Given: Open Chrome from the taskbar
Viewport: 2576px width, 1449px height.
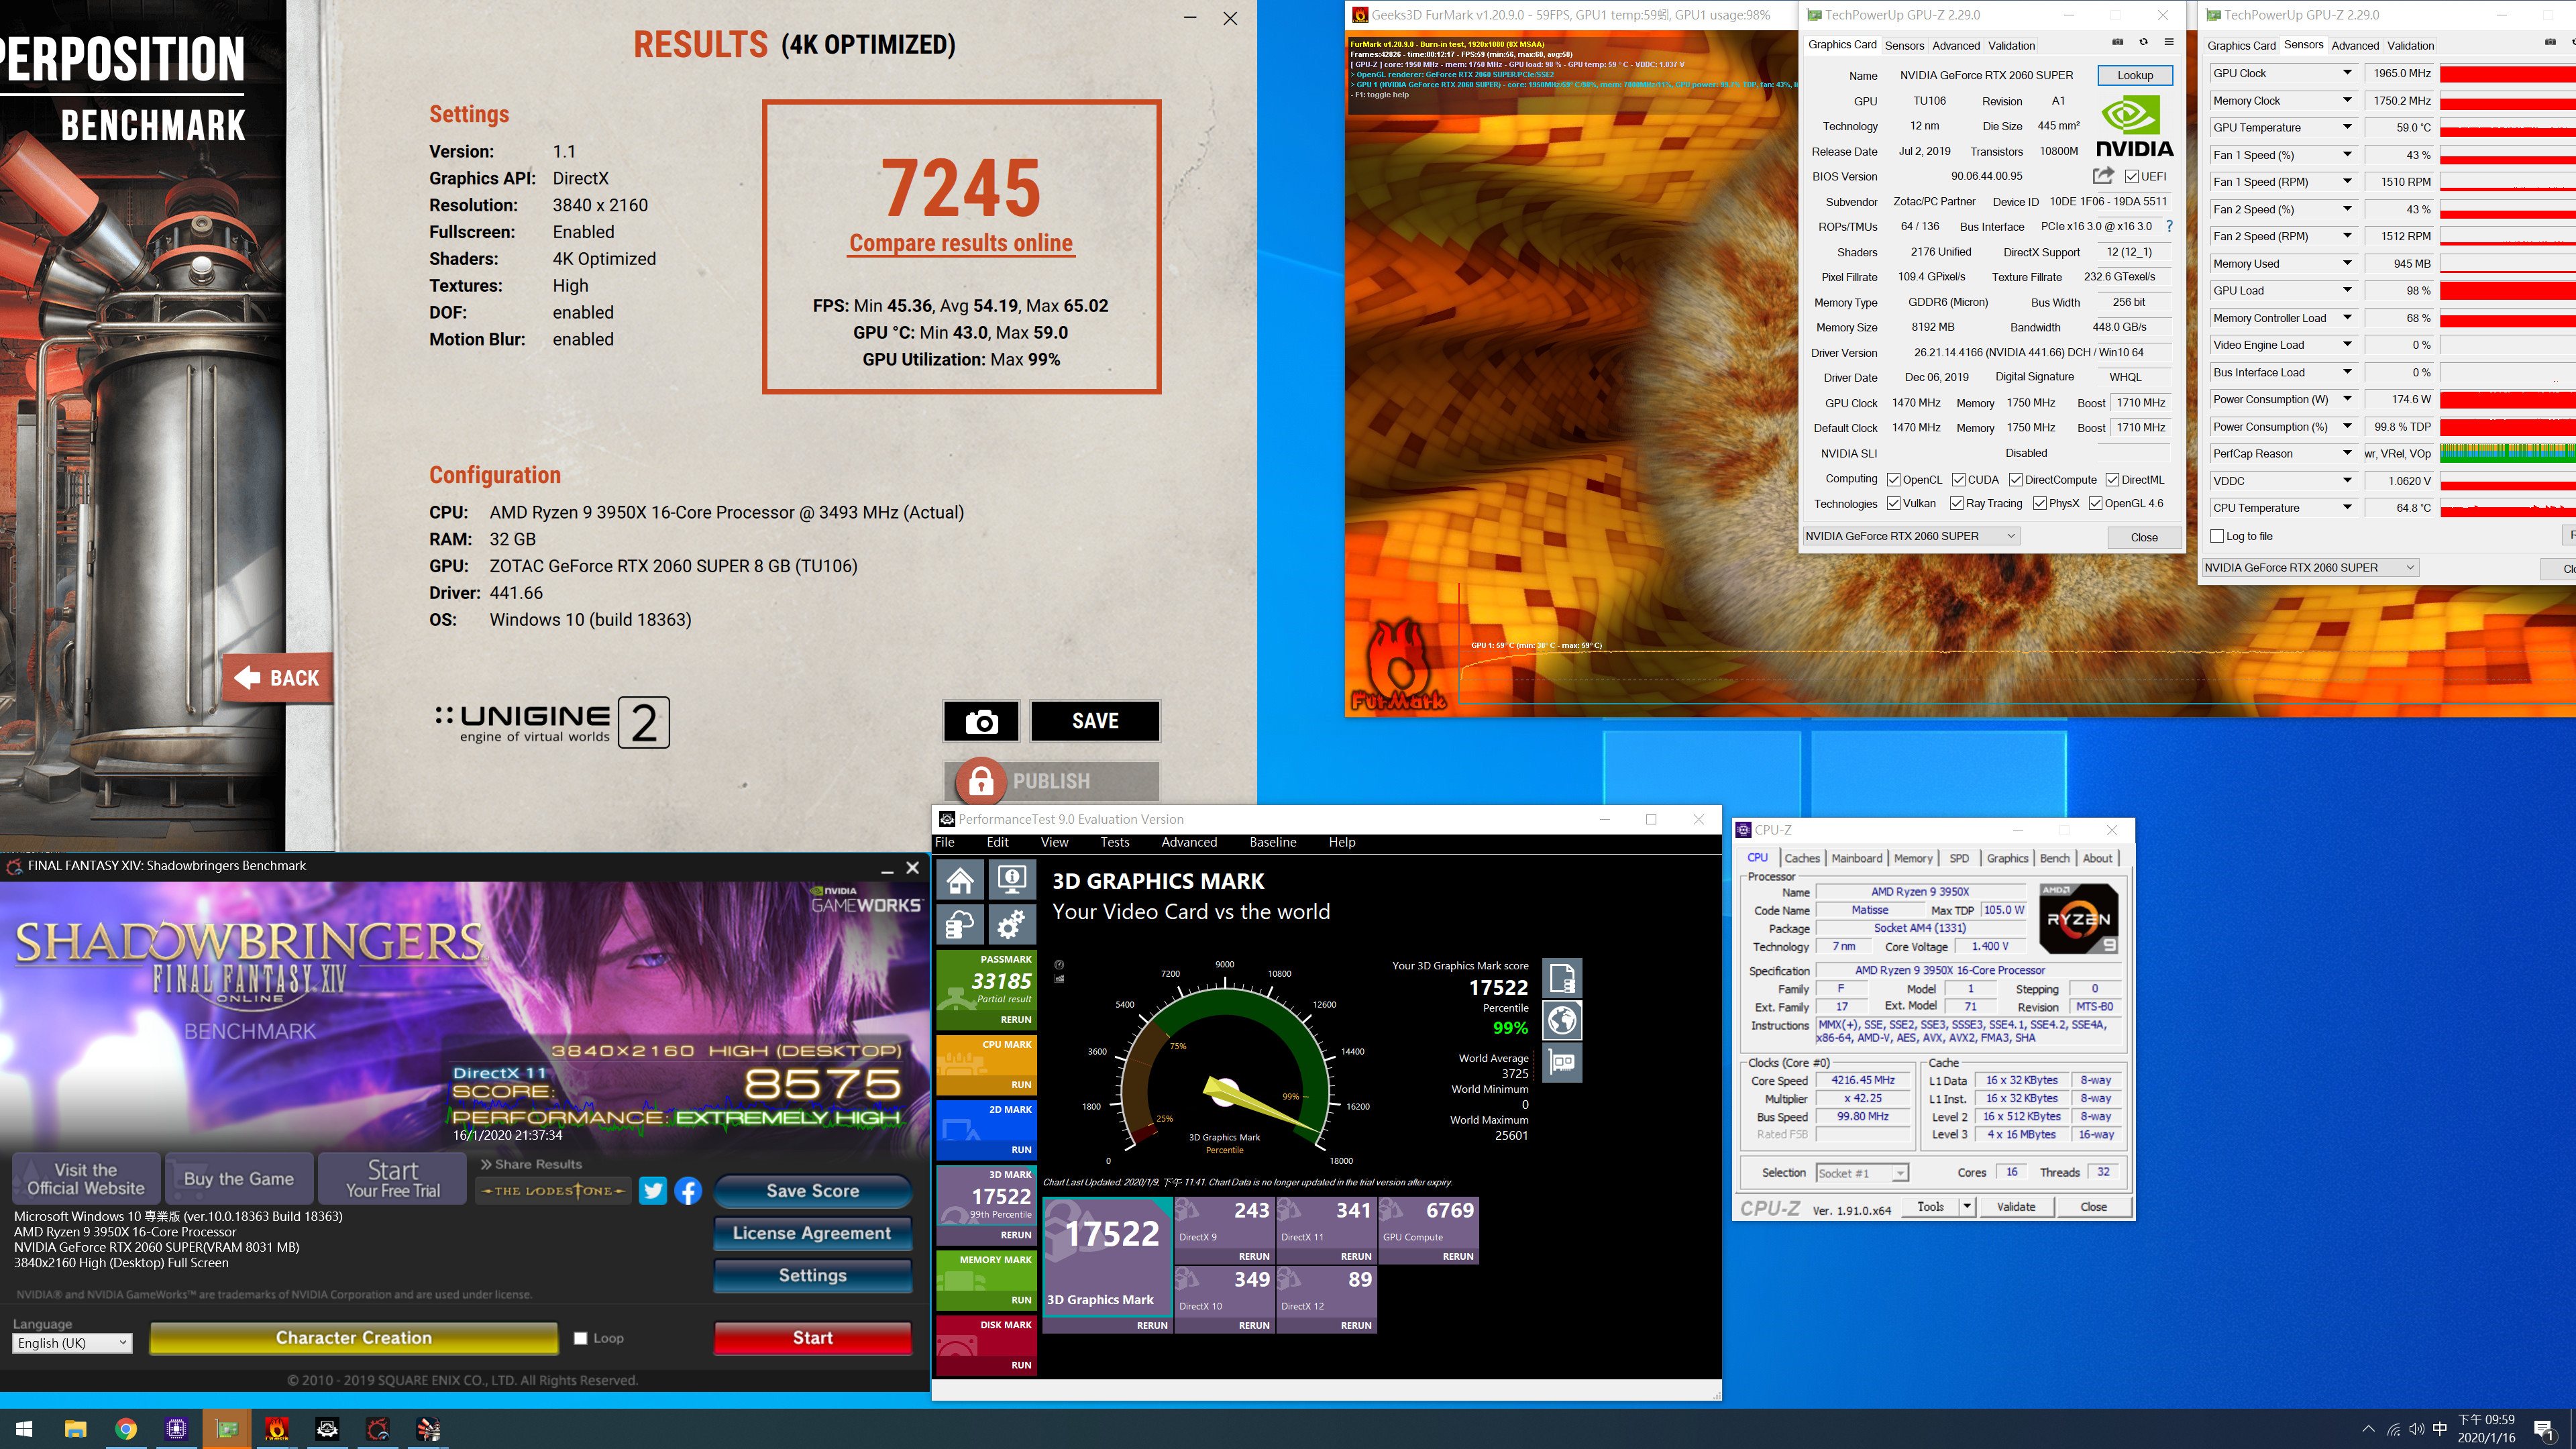Looking at the screenshot, I should coord(126,1429).
